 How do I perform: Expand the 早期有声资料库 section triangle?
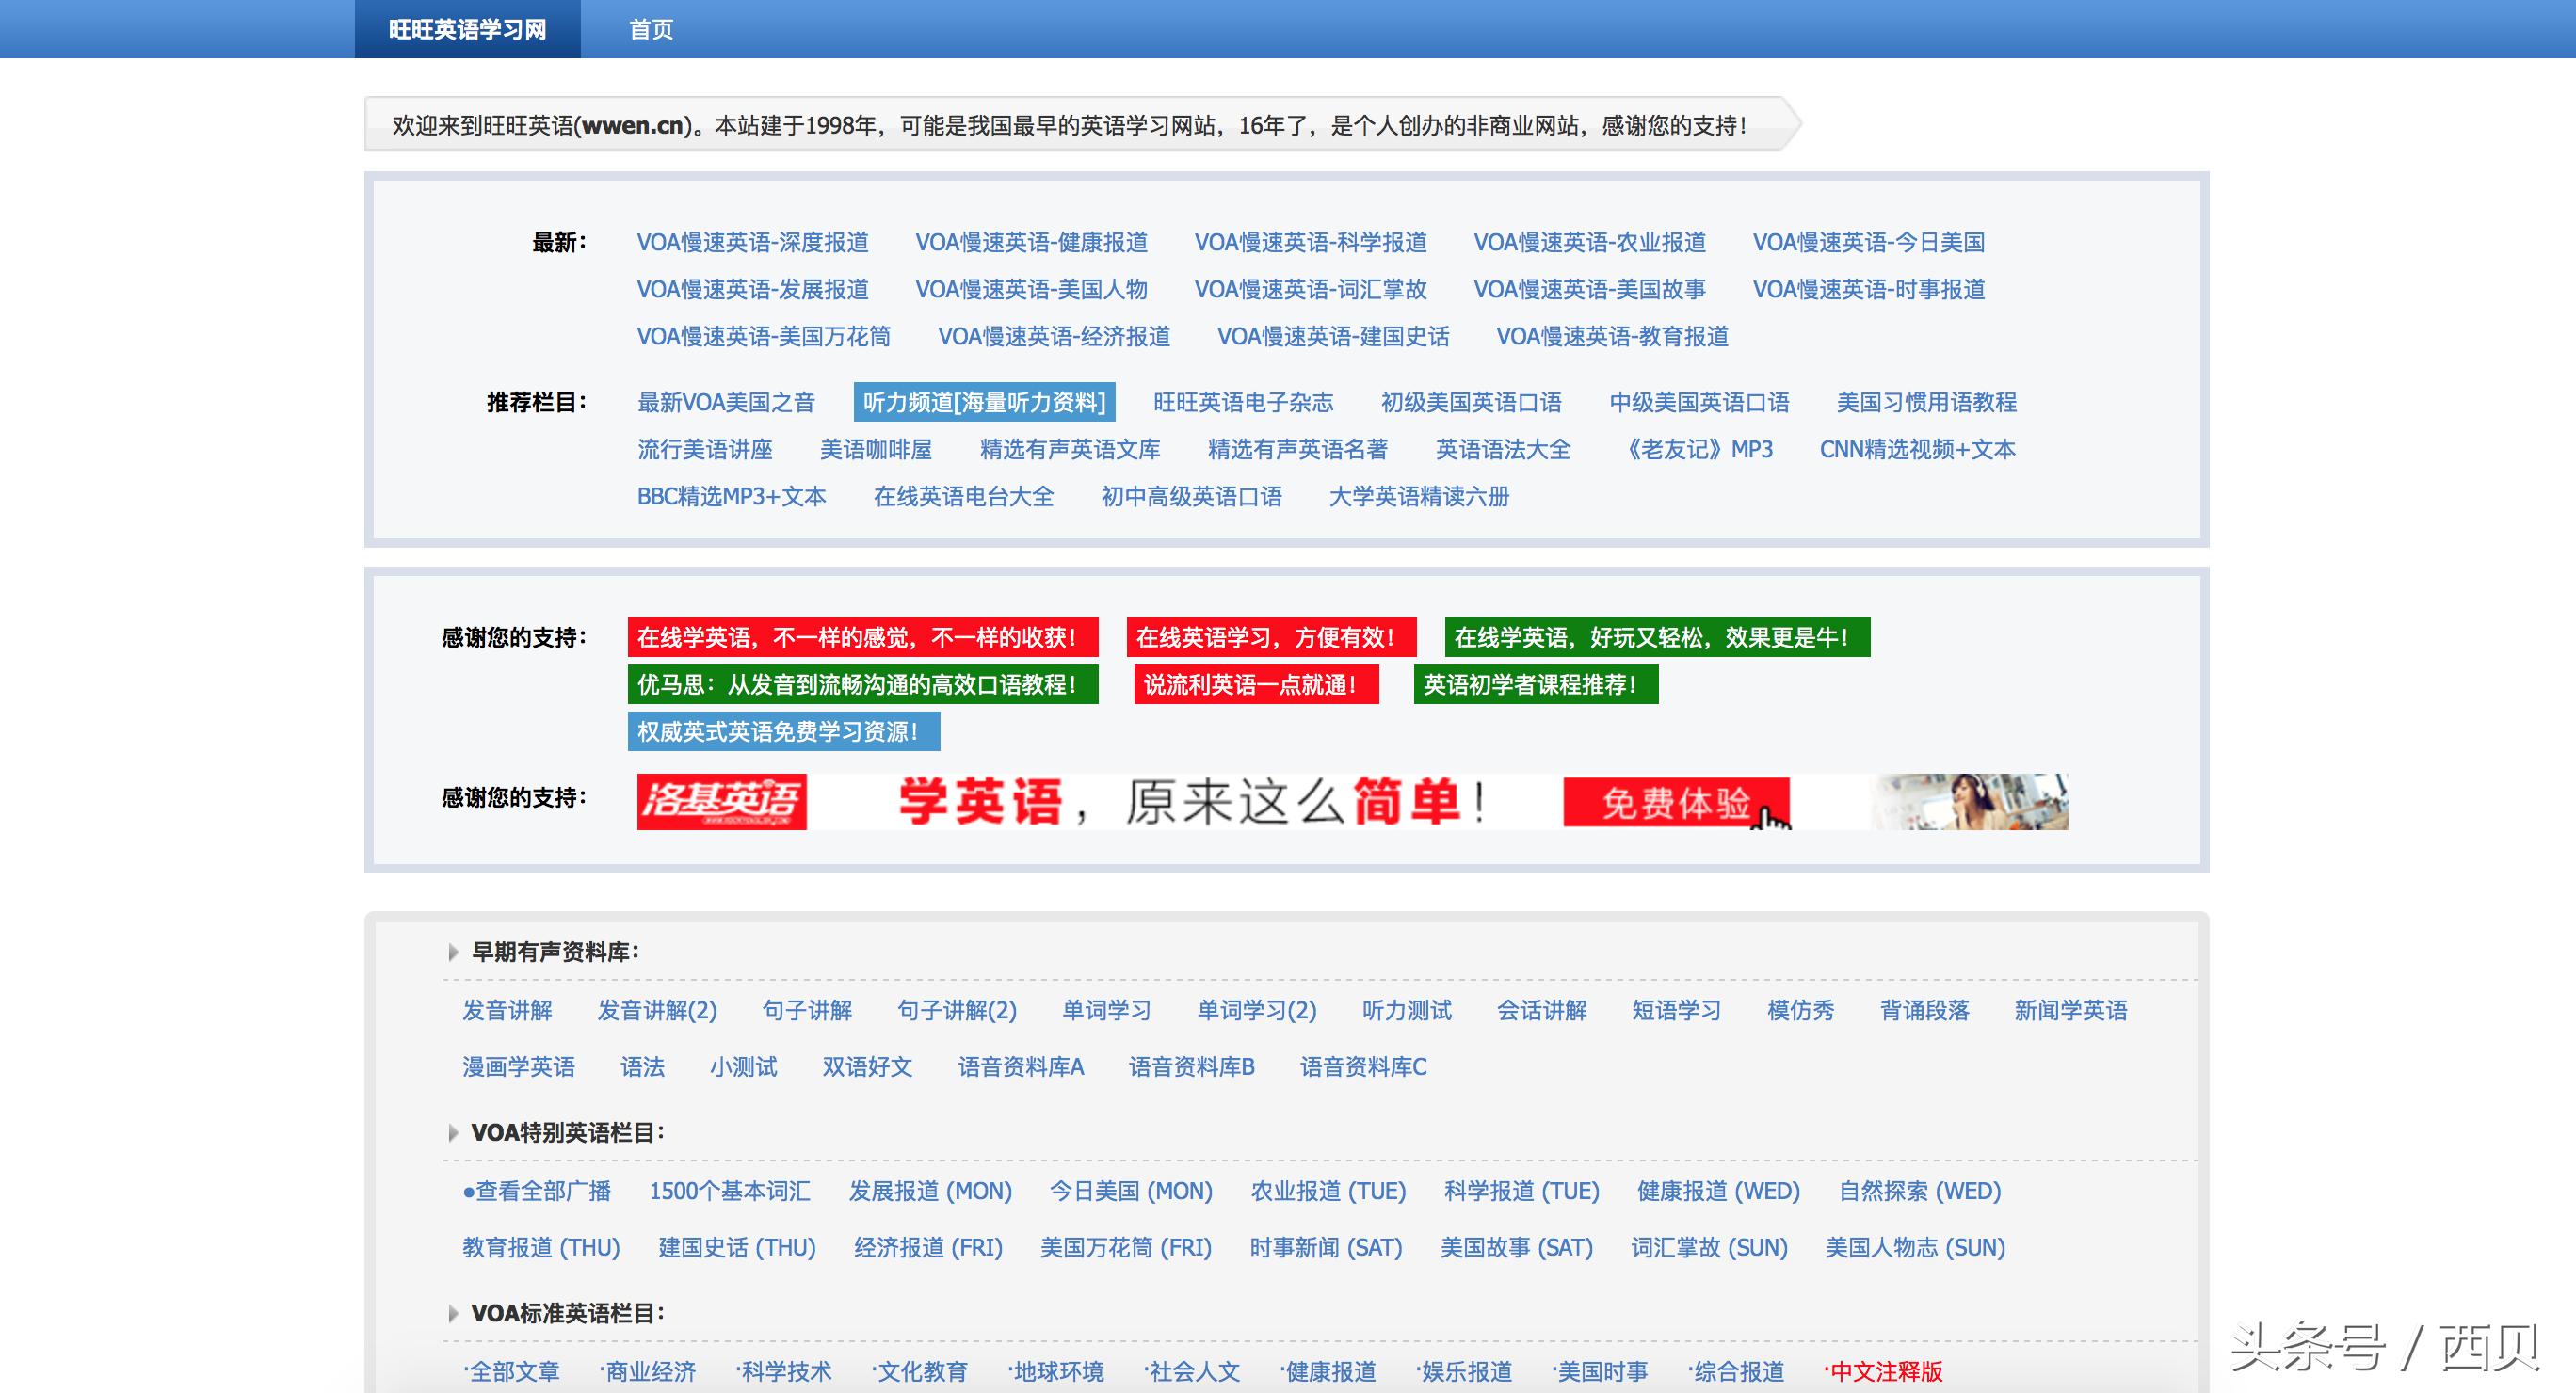tap(453, 952)
